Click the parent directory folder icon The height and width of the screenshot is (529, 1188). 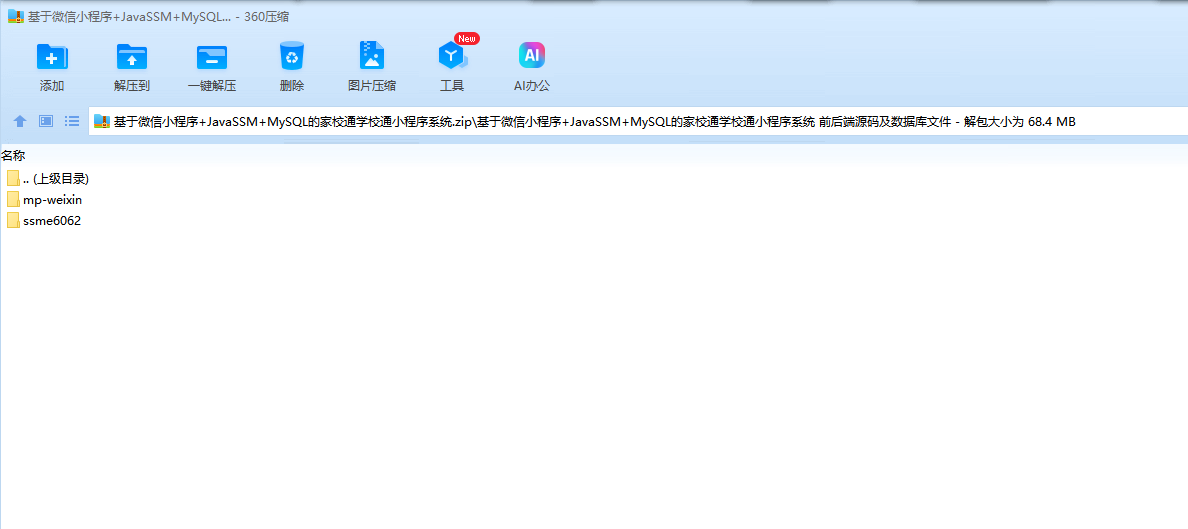point(13,179)
